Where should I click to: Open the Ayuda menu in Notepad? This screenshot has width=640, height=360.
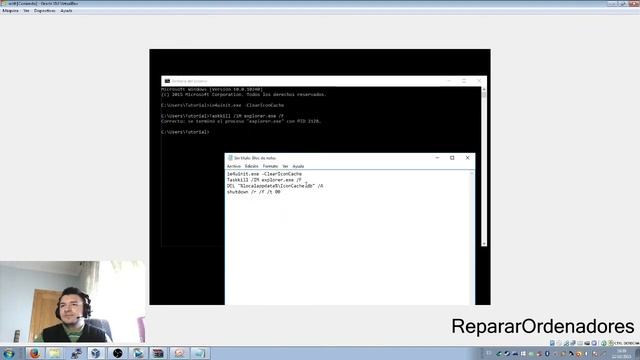298,166
